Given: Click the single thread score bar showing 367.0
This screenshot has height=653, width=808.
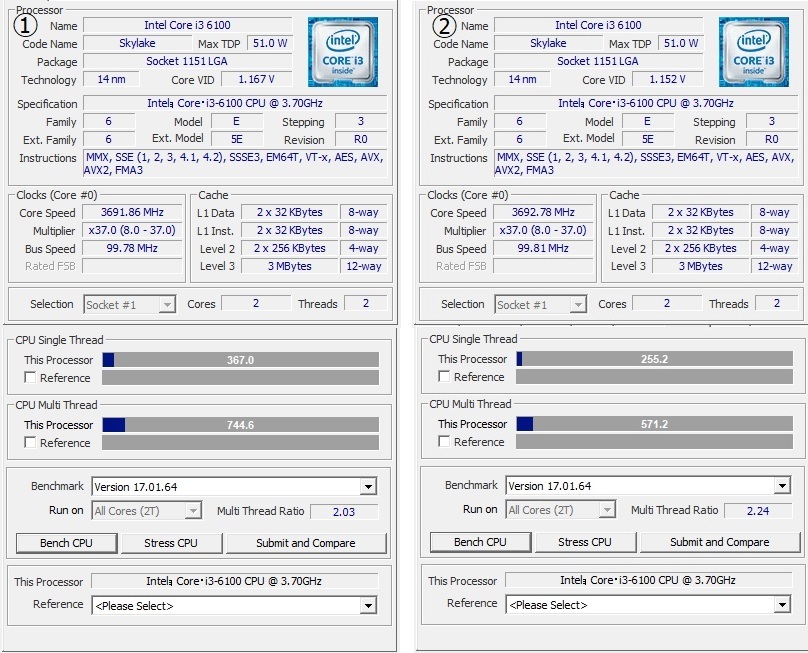Looking at the screenshot, I should pyautogui.click(x=241, y=360).
